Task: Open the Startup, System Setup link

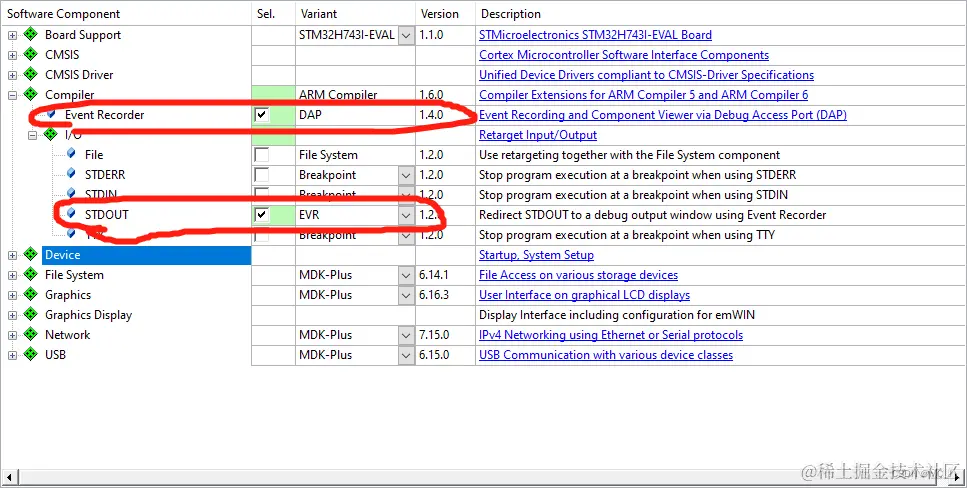Action: 537,255
